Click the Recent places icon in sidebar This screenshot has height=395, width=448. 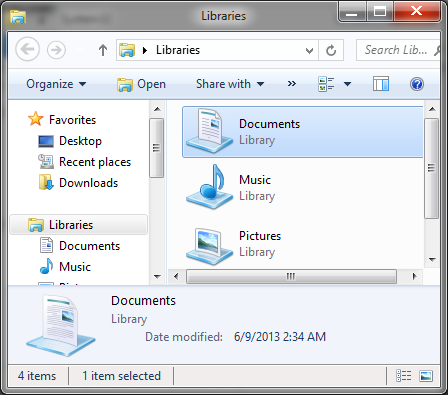click(46, 162)
